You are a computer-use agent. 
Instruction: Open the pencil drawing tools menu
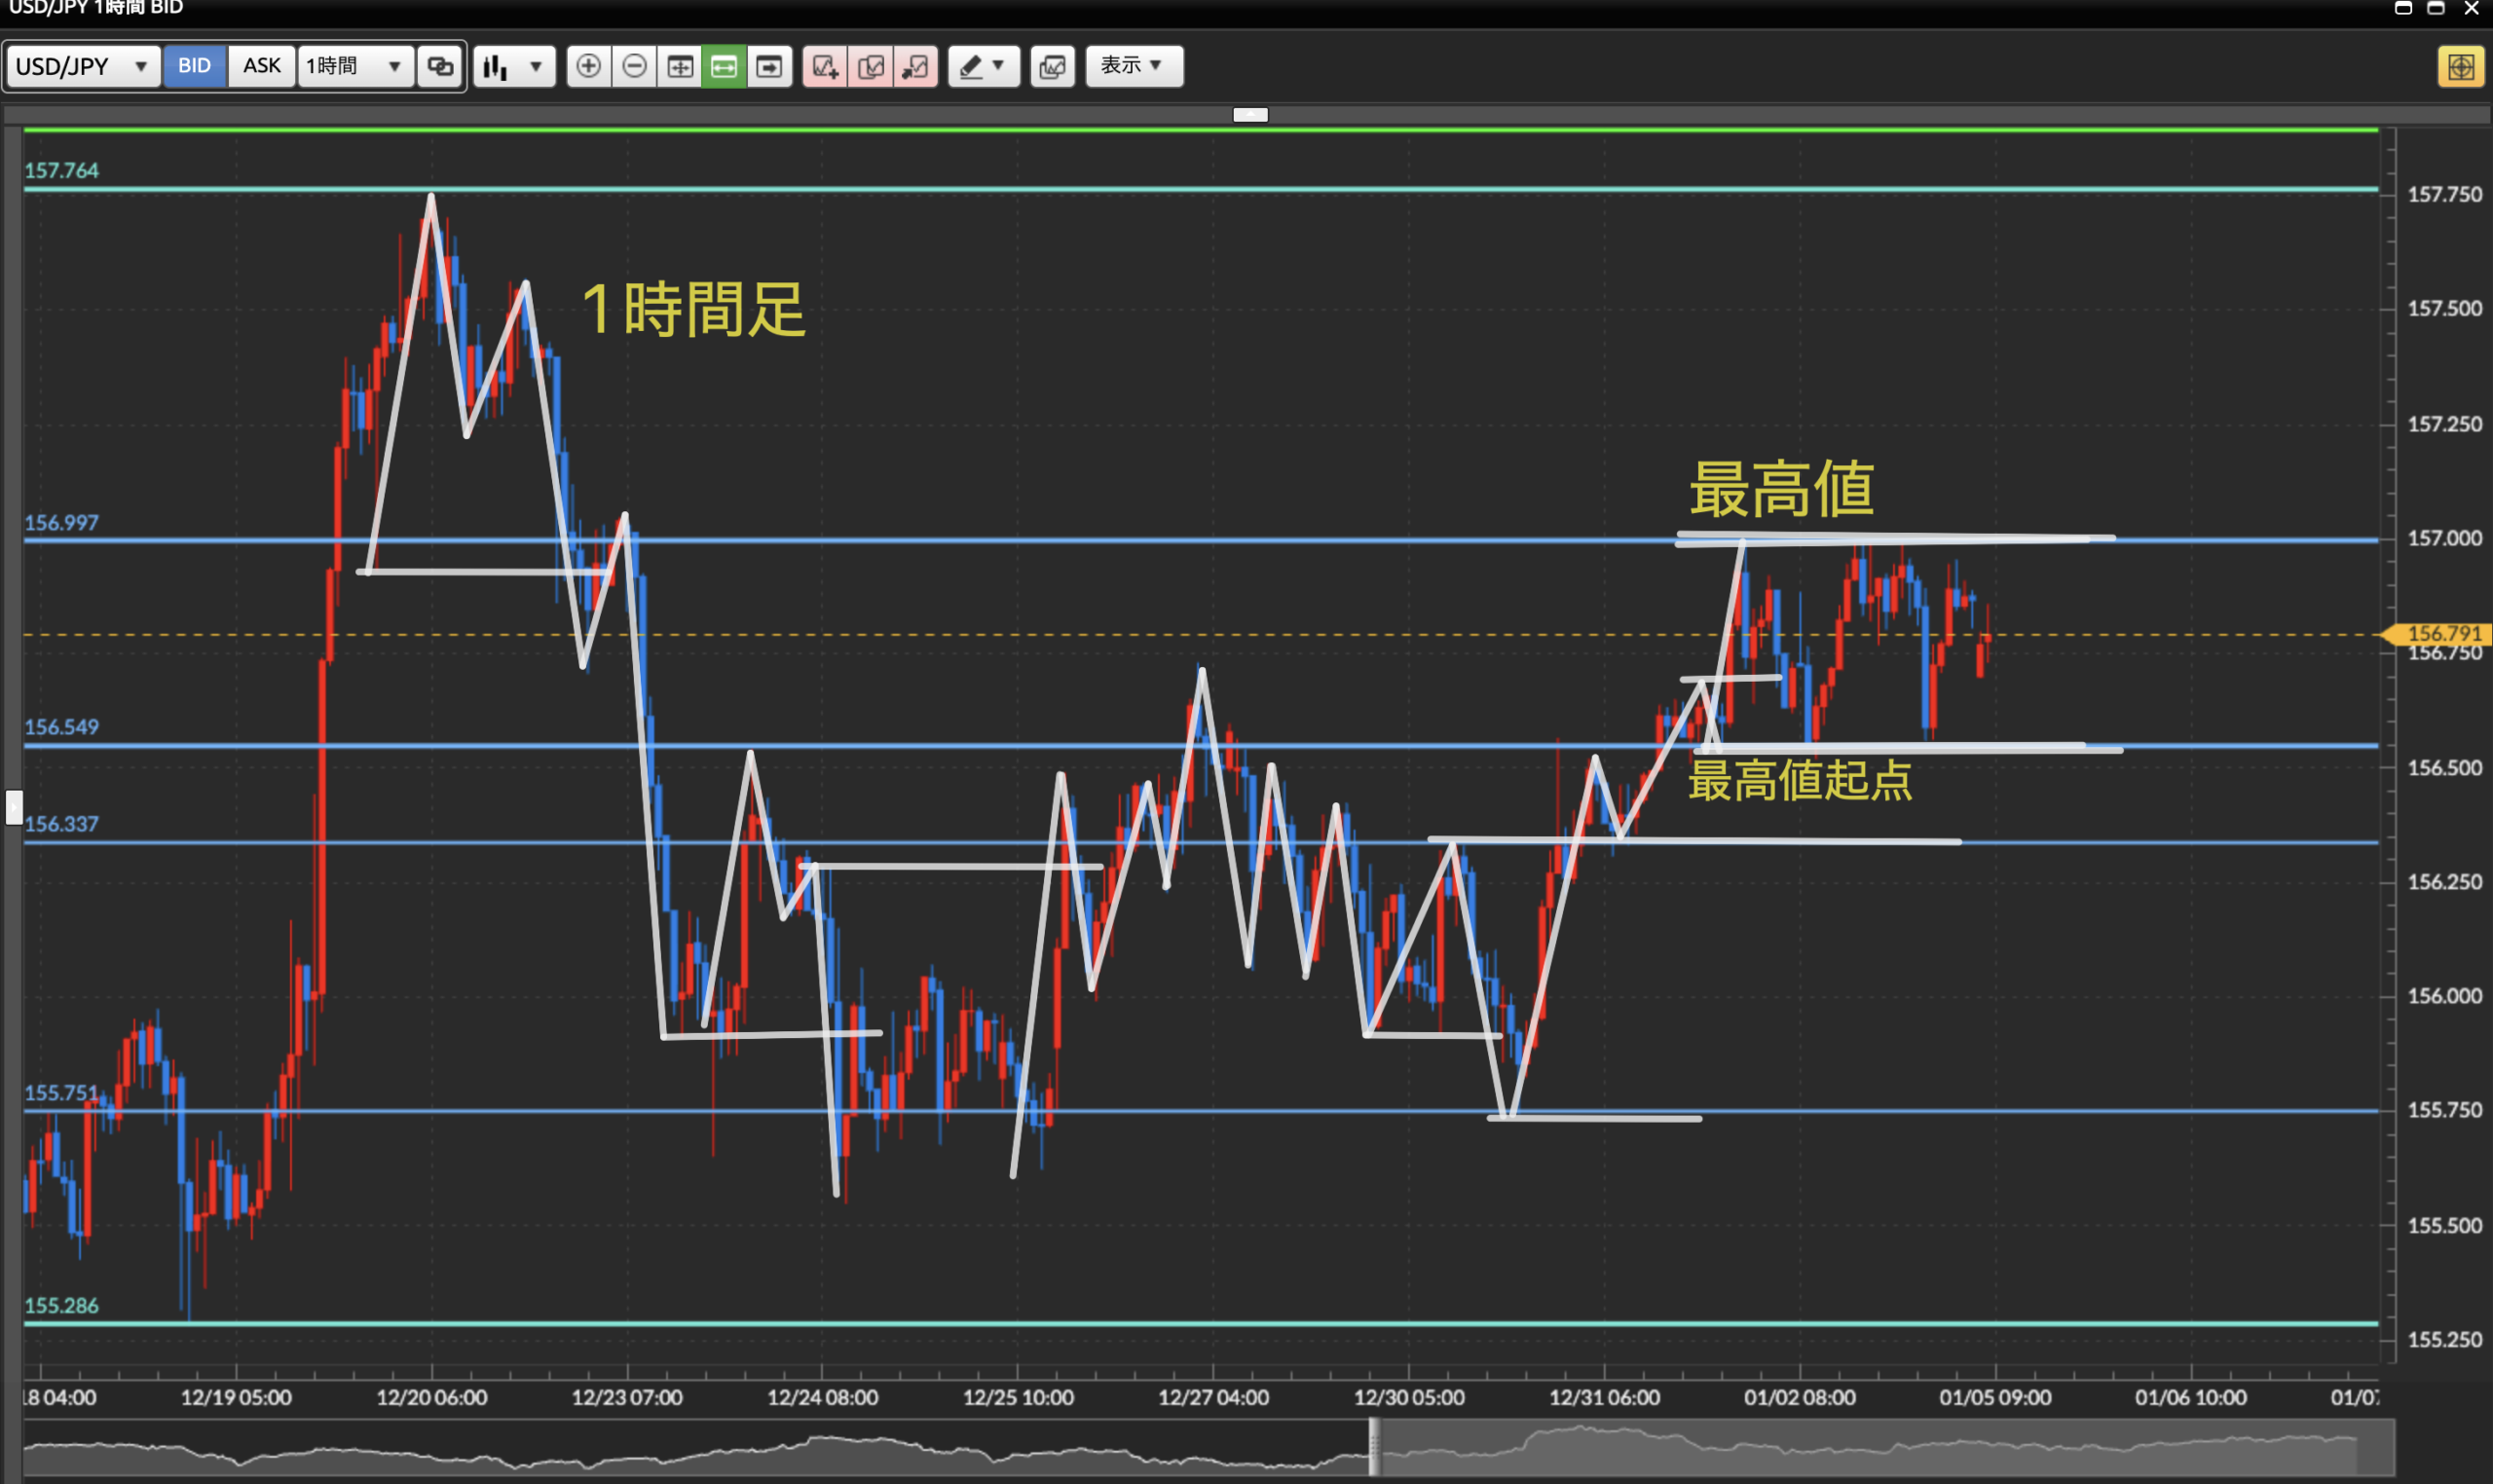983,66
